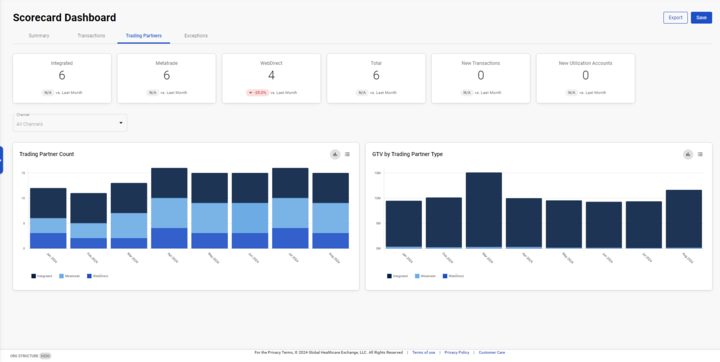Click the Integrated summary card

pos(62,78)
